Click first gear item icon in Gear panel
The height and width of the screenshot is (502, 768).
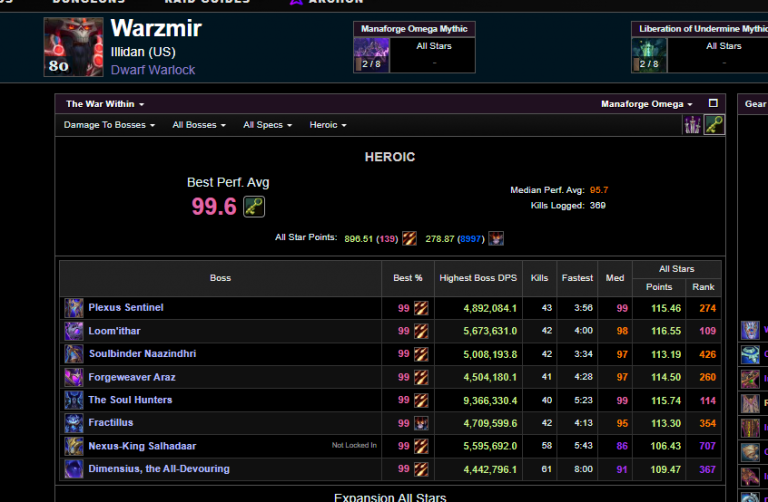[x=750, y=331]
